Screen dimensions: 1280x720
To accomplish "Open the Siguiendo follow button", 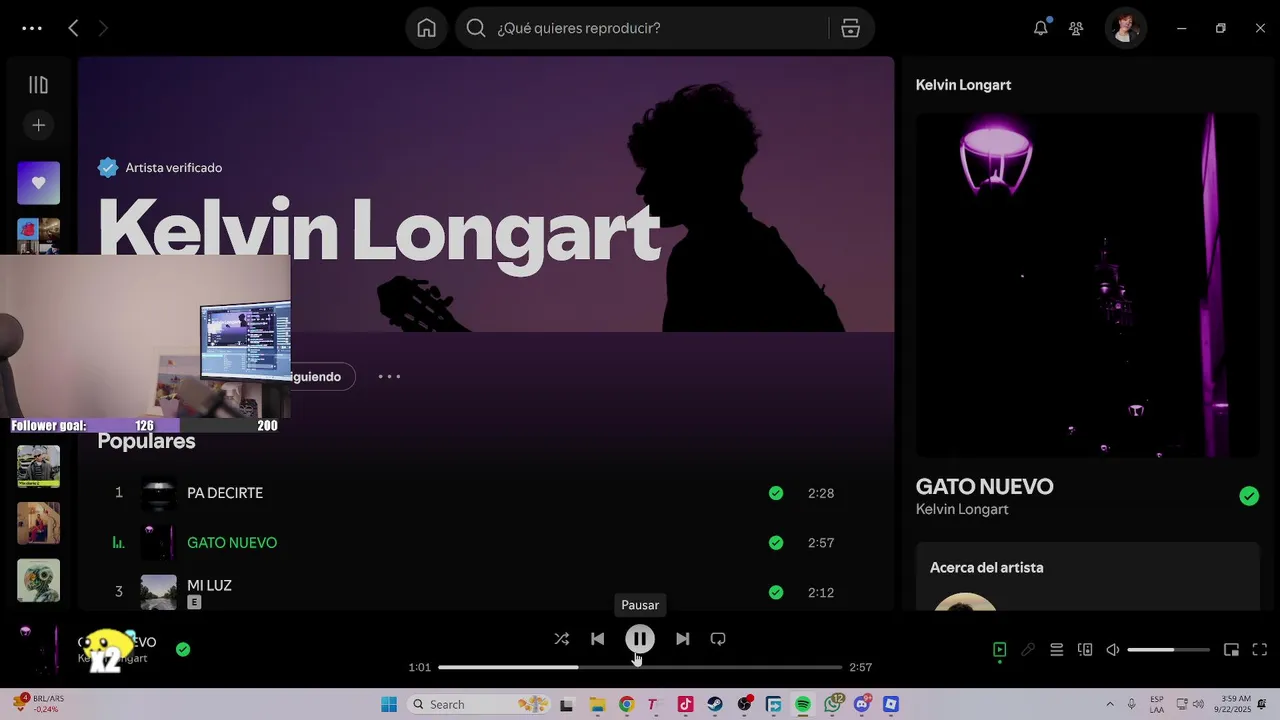I will [x=316, y=376].
